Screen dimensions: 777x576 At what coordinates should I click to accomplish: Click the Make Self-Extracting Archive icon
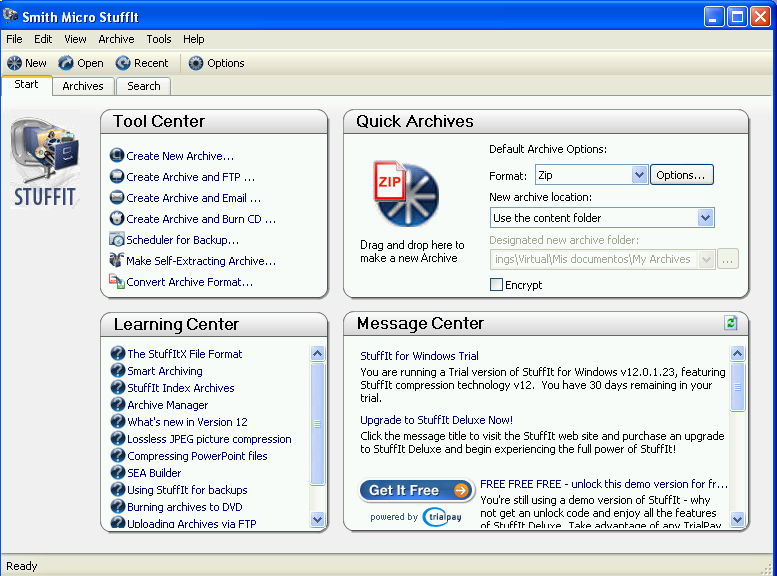pyautogui.click(x=117, y=260)
